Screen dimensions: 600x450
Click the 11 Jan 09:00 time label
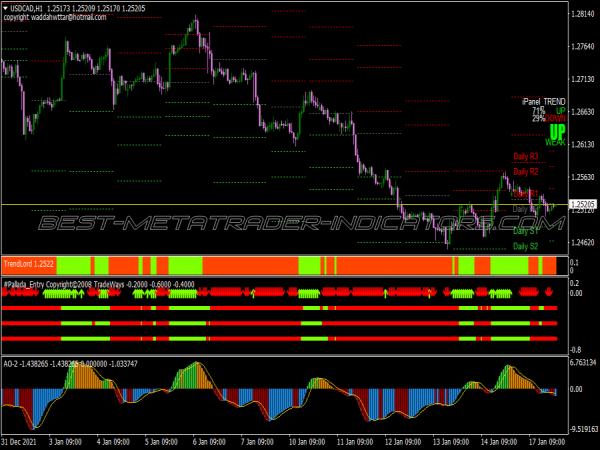355,442
